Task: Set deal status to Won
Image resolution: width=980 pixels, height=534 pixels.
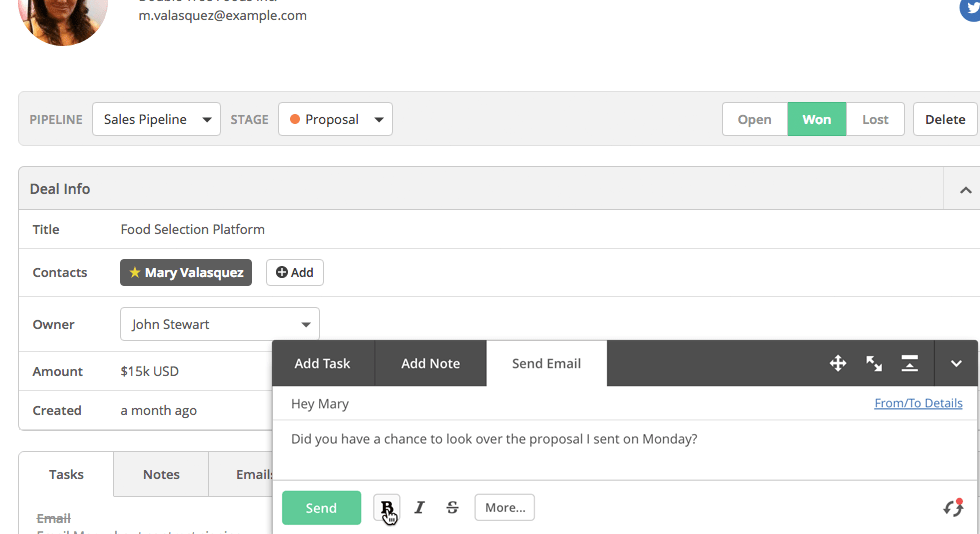Action: [x=816, y=119]
